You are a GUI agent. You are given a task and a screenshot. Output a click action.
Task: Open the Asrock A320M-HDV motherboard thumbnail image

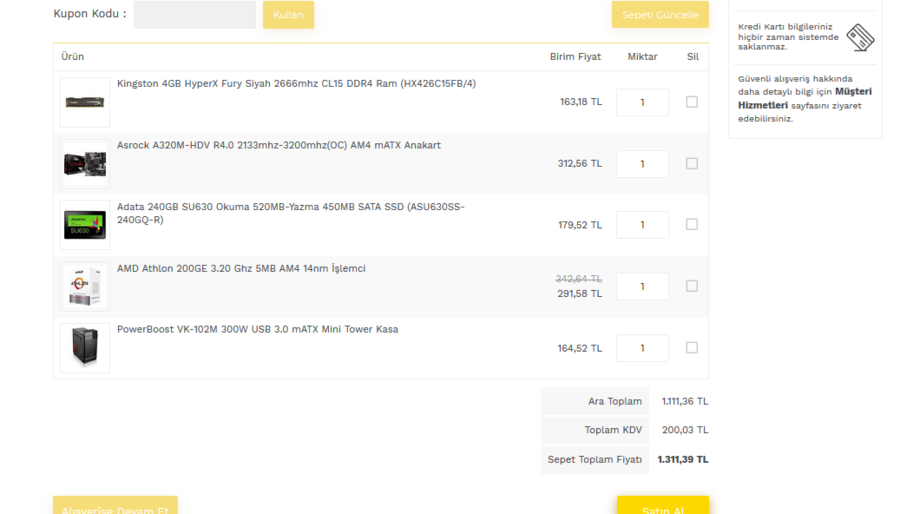coord(85,164)
